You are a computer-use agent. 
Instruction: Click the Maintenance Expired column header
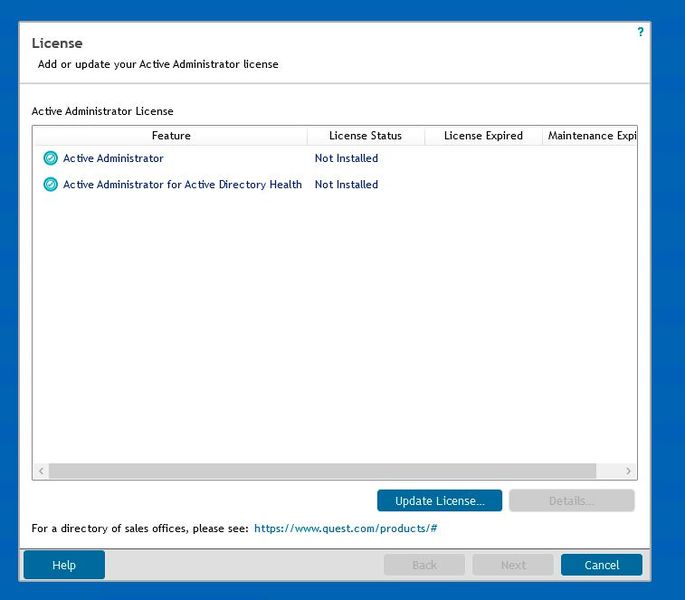(x=589, y=136)
